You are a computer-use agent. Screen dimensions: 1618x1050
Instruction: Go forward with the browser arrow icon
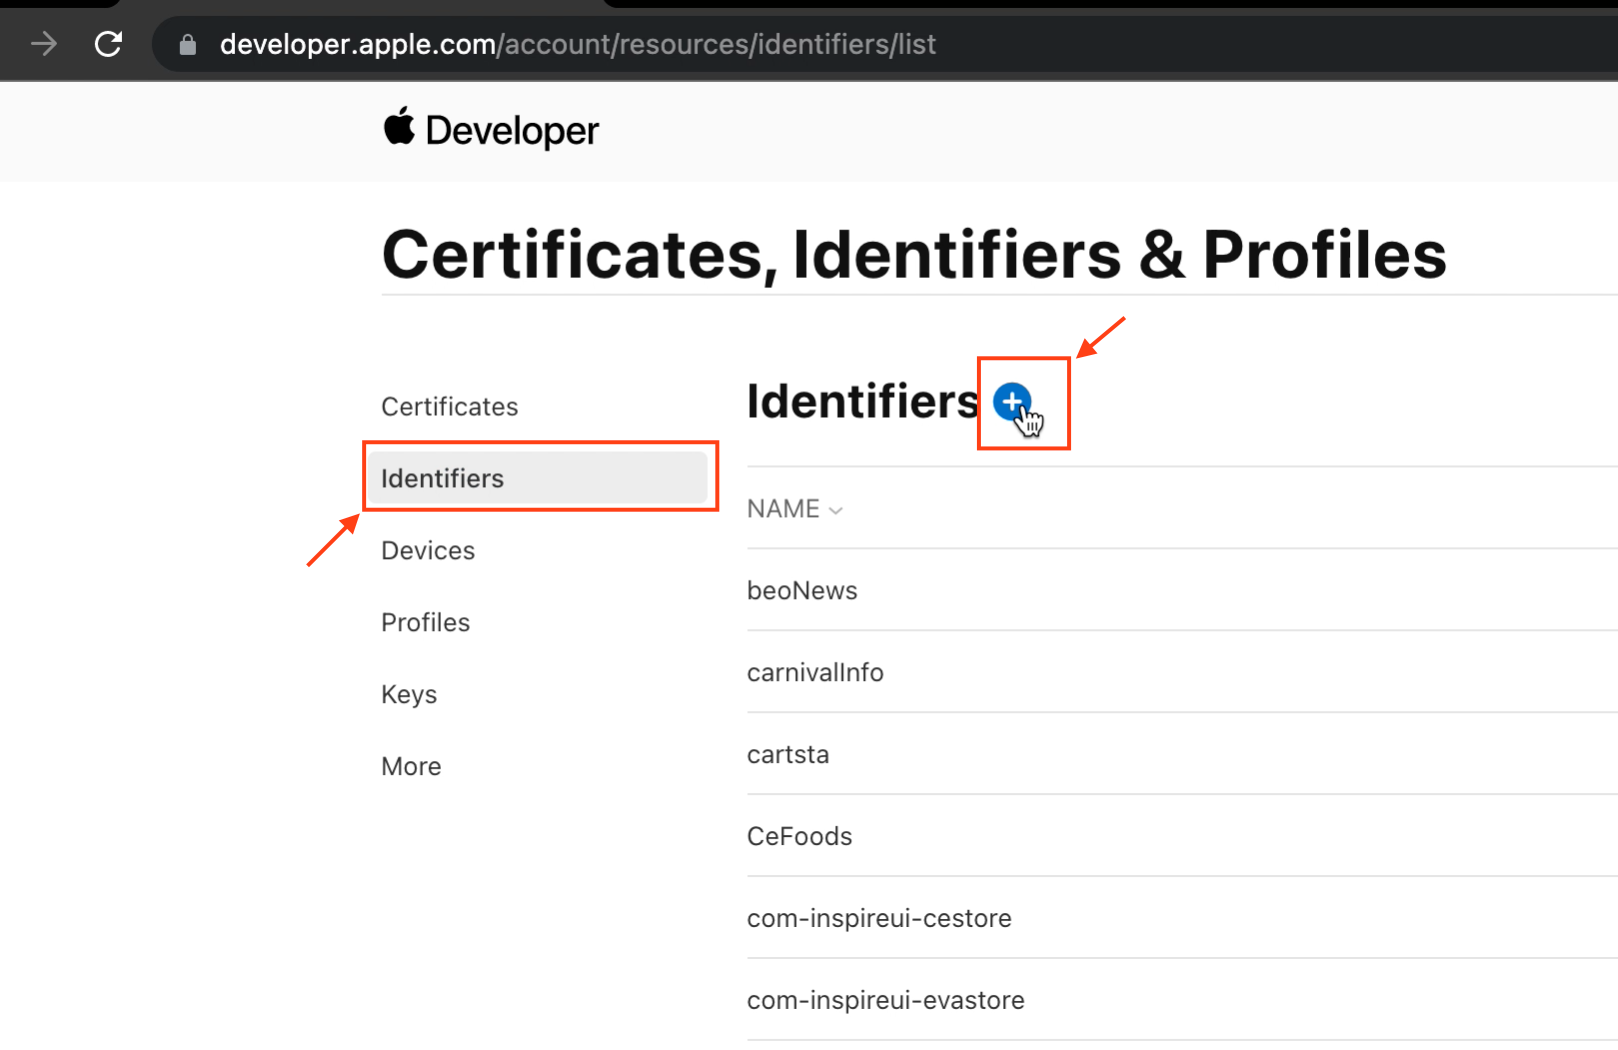point(44,44)
